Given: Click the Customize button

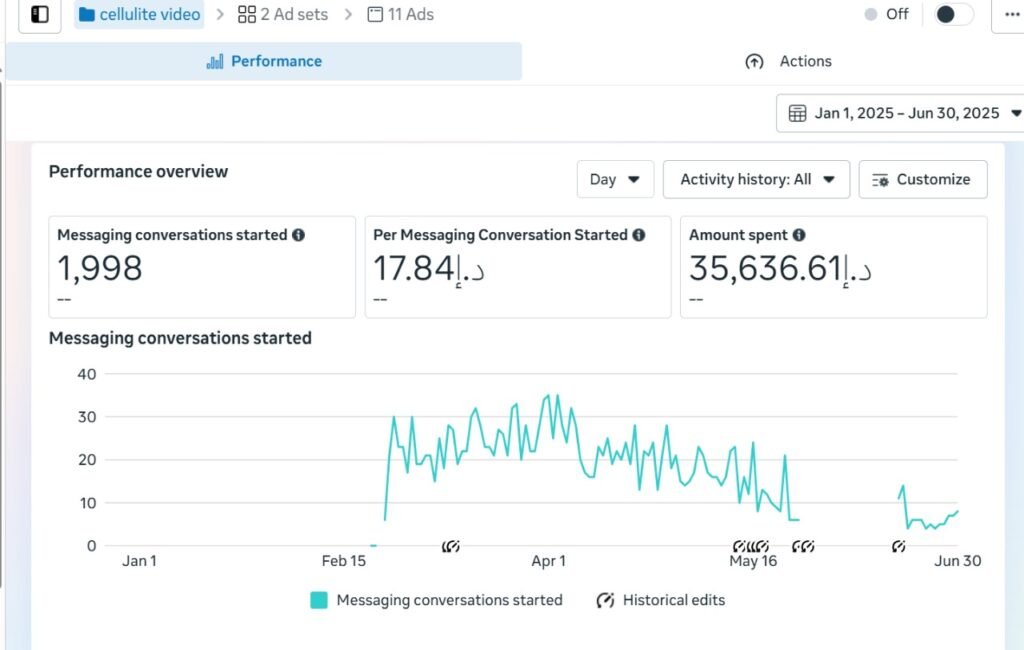Looking at the screenshot, I should click(x=922, y=180).
